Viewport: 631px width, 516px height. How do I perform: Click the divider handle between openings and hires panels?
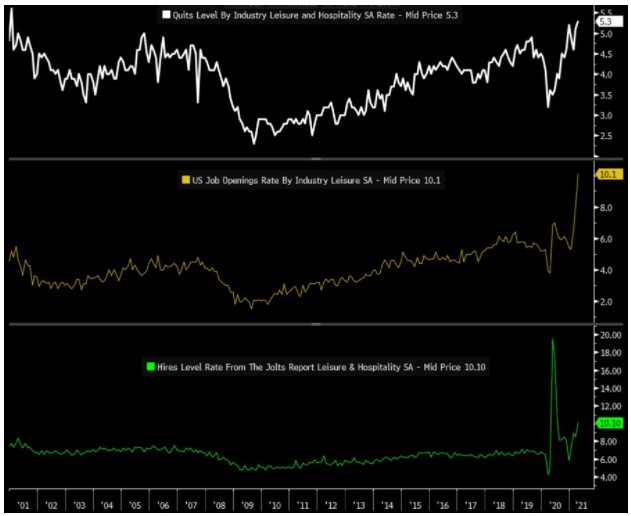(x=316, y=324)
